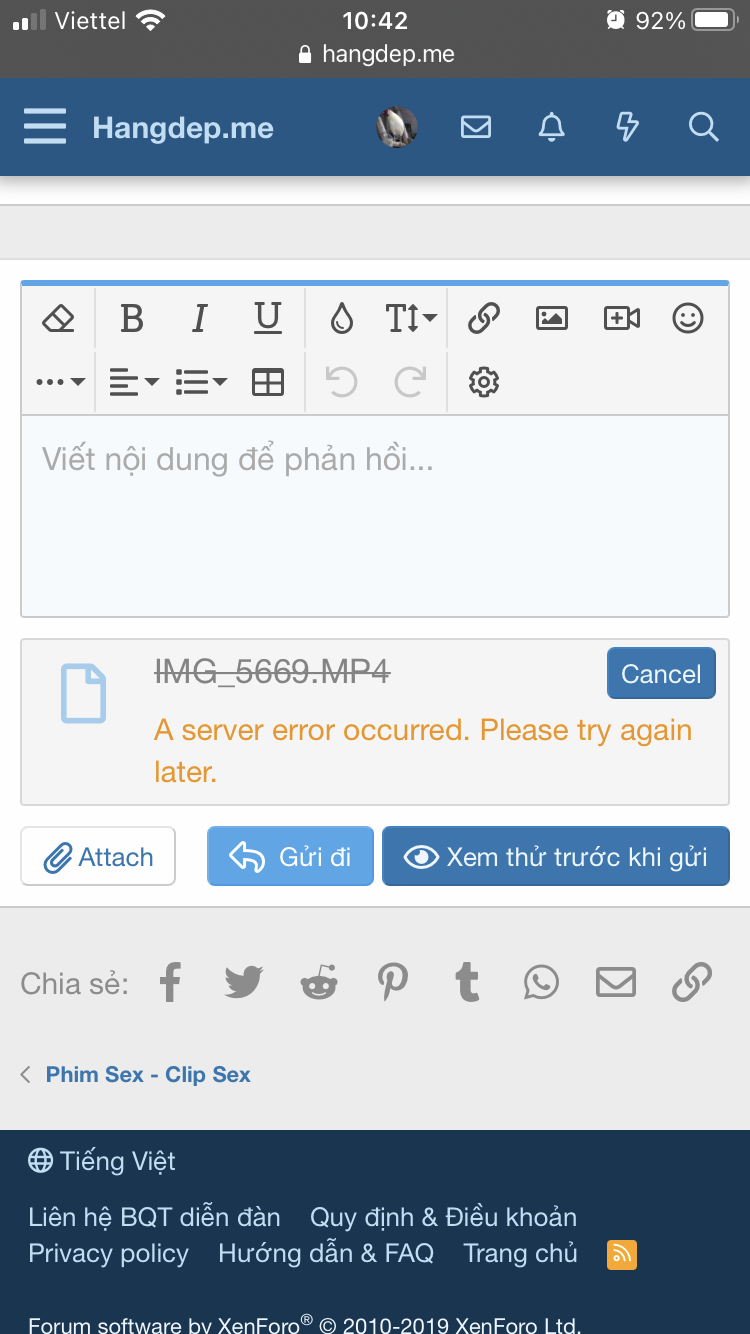Viewport: 750px width, 1334px height.
Task: Open the text color droplet picker
Action: pyautogui.click(x=342, y=319)
